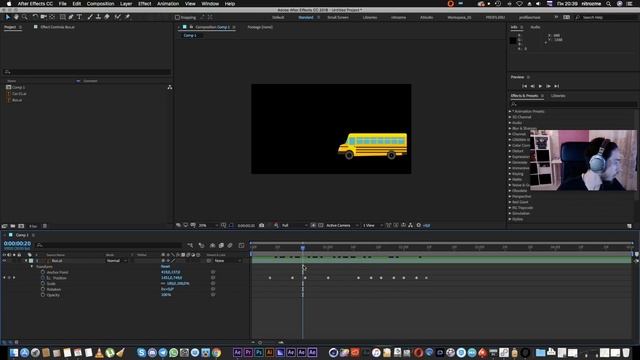Viewport: 640px width, 360px height.
Task: Open composition flowchart icon in viewer footer
Action: pyautogui.click(x=411, y=225)
